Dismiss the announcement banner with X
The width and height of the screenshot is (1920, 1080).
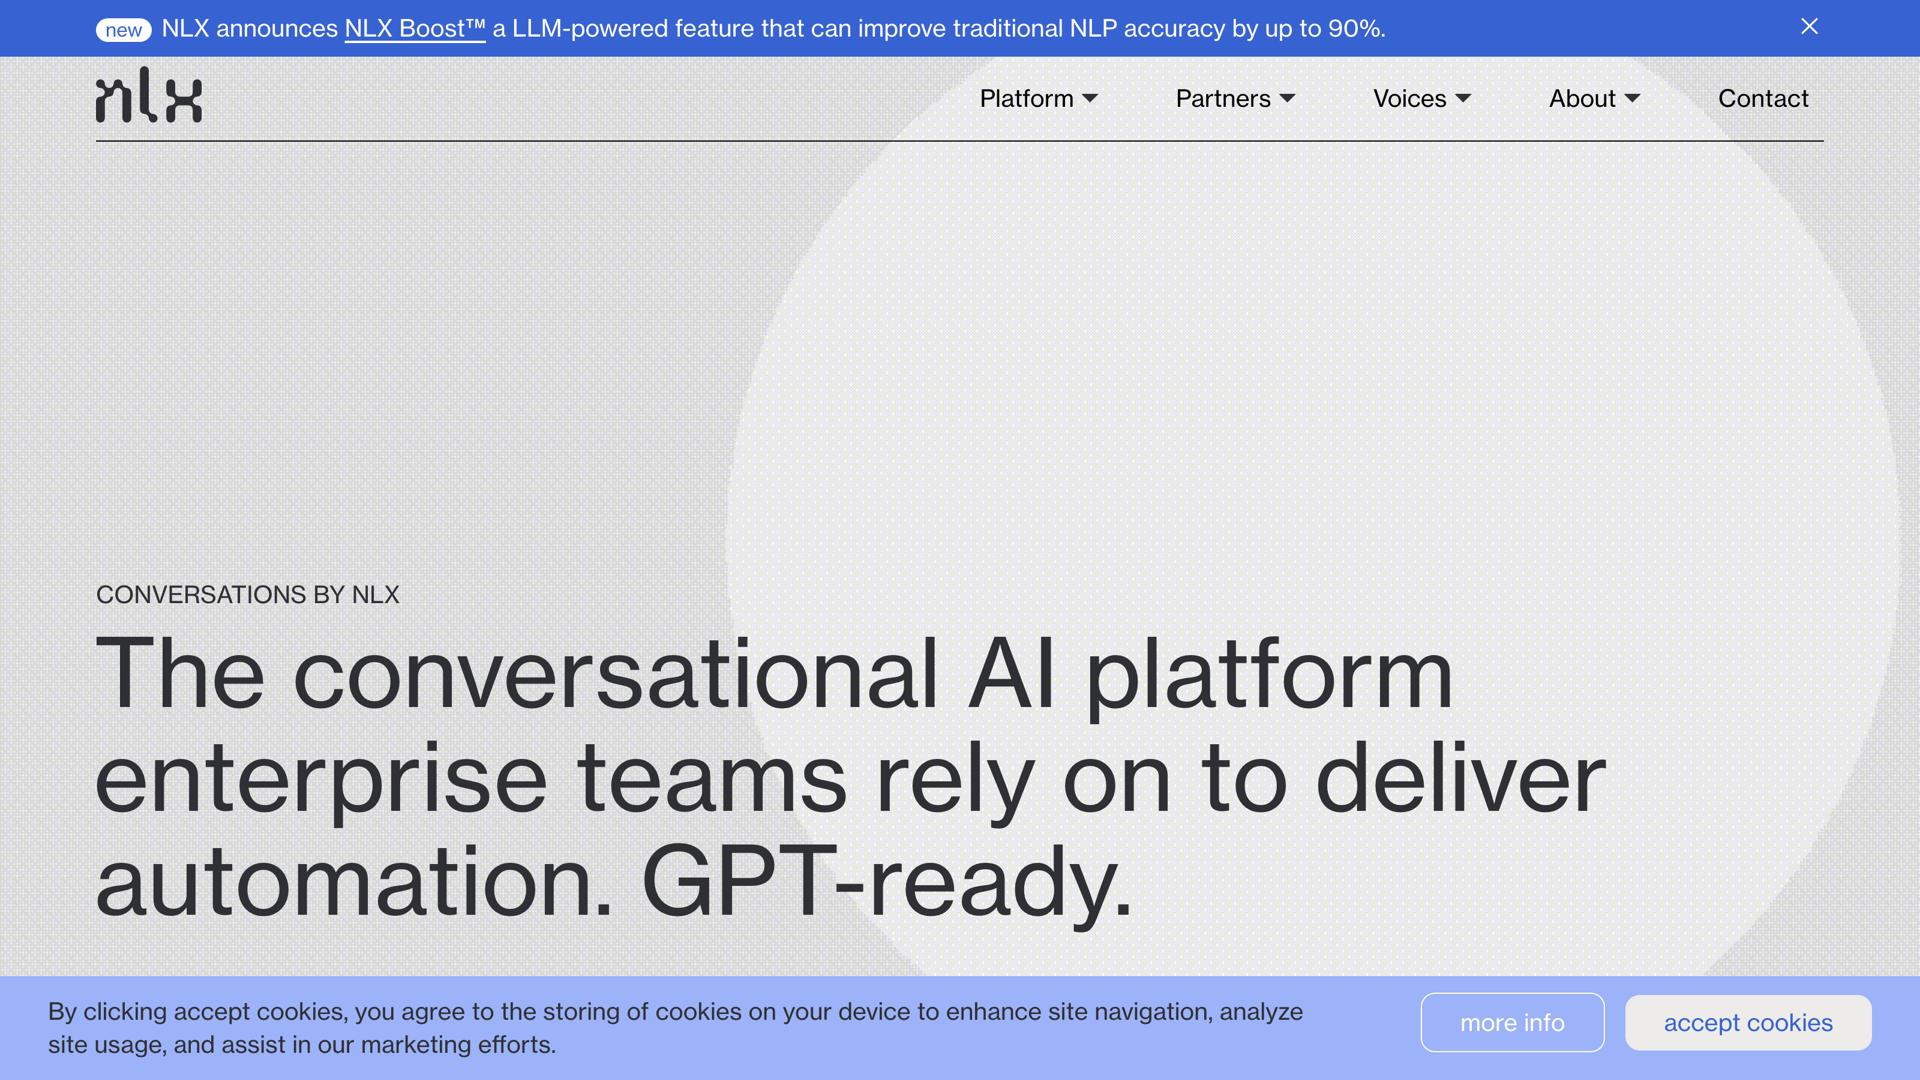point(1809,27)
